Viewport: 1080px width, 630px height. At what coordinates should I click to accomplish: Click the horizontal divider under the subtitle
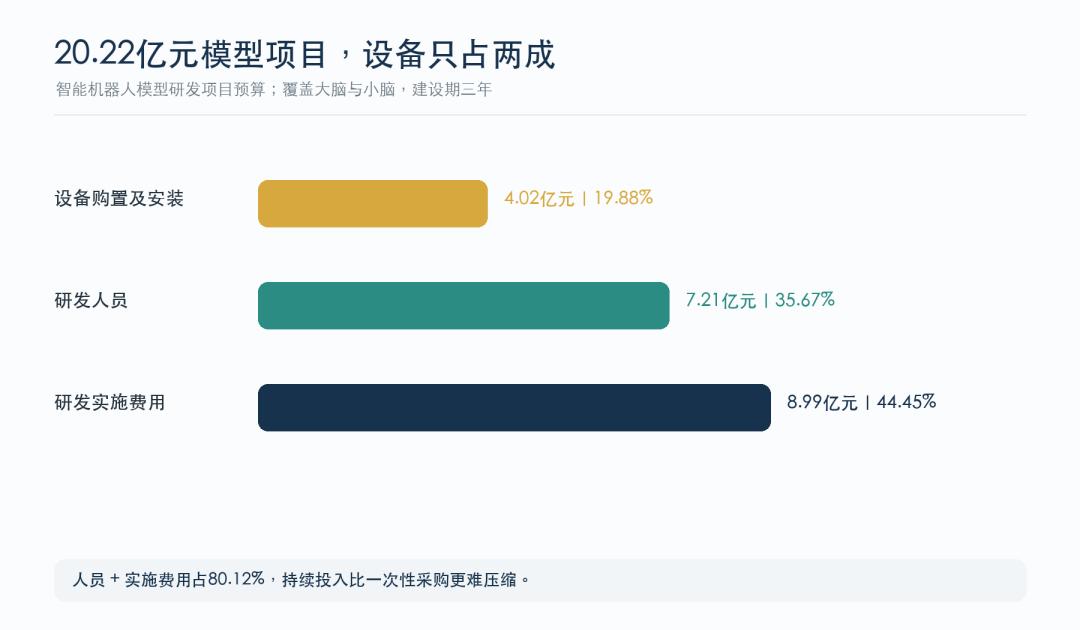(540, 115)
